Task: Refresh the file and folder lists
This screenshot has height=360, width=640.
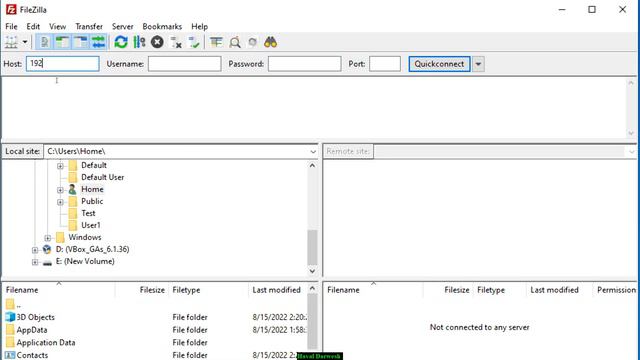Action: pyautogui.click(x=121, y=42)
